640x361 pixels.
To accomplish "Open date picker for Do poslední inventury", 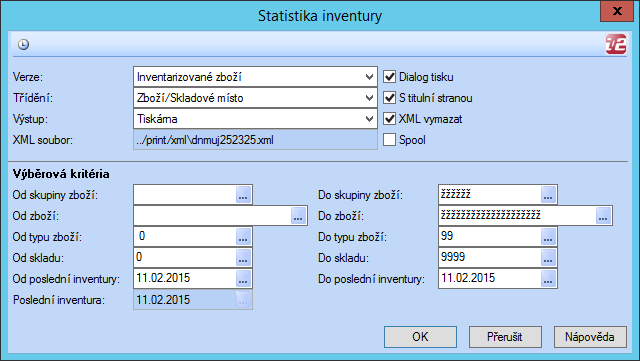I will point(548,279).
